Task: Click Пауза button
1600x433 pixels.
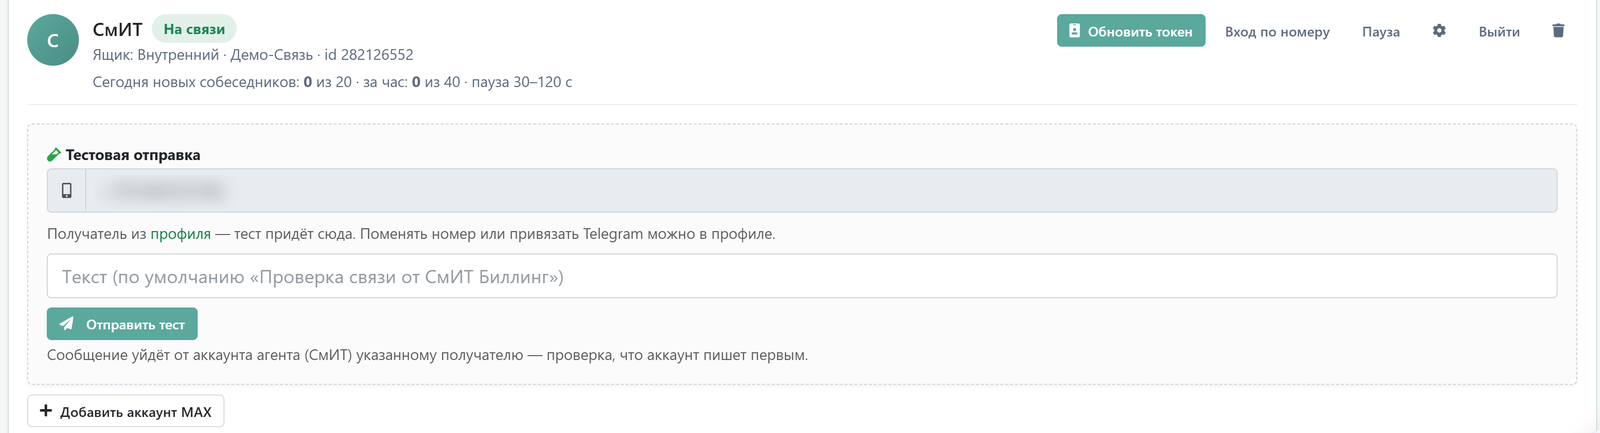Action: click(1381, 31)
